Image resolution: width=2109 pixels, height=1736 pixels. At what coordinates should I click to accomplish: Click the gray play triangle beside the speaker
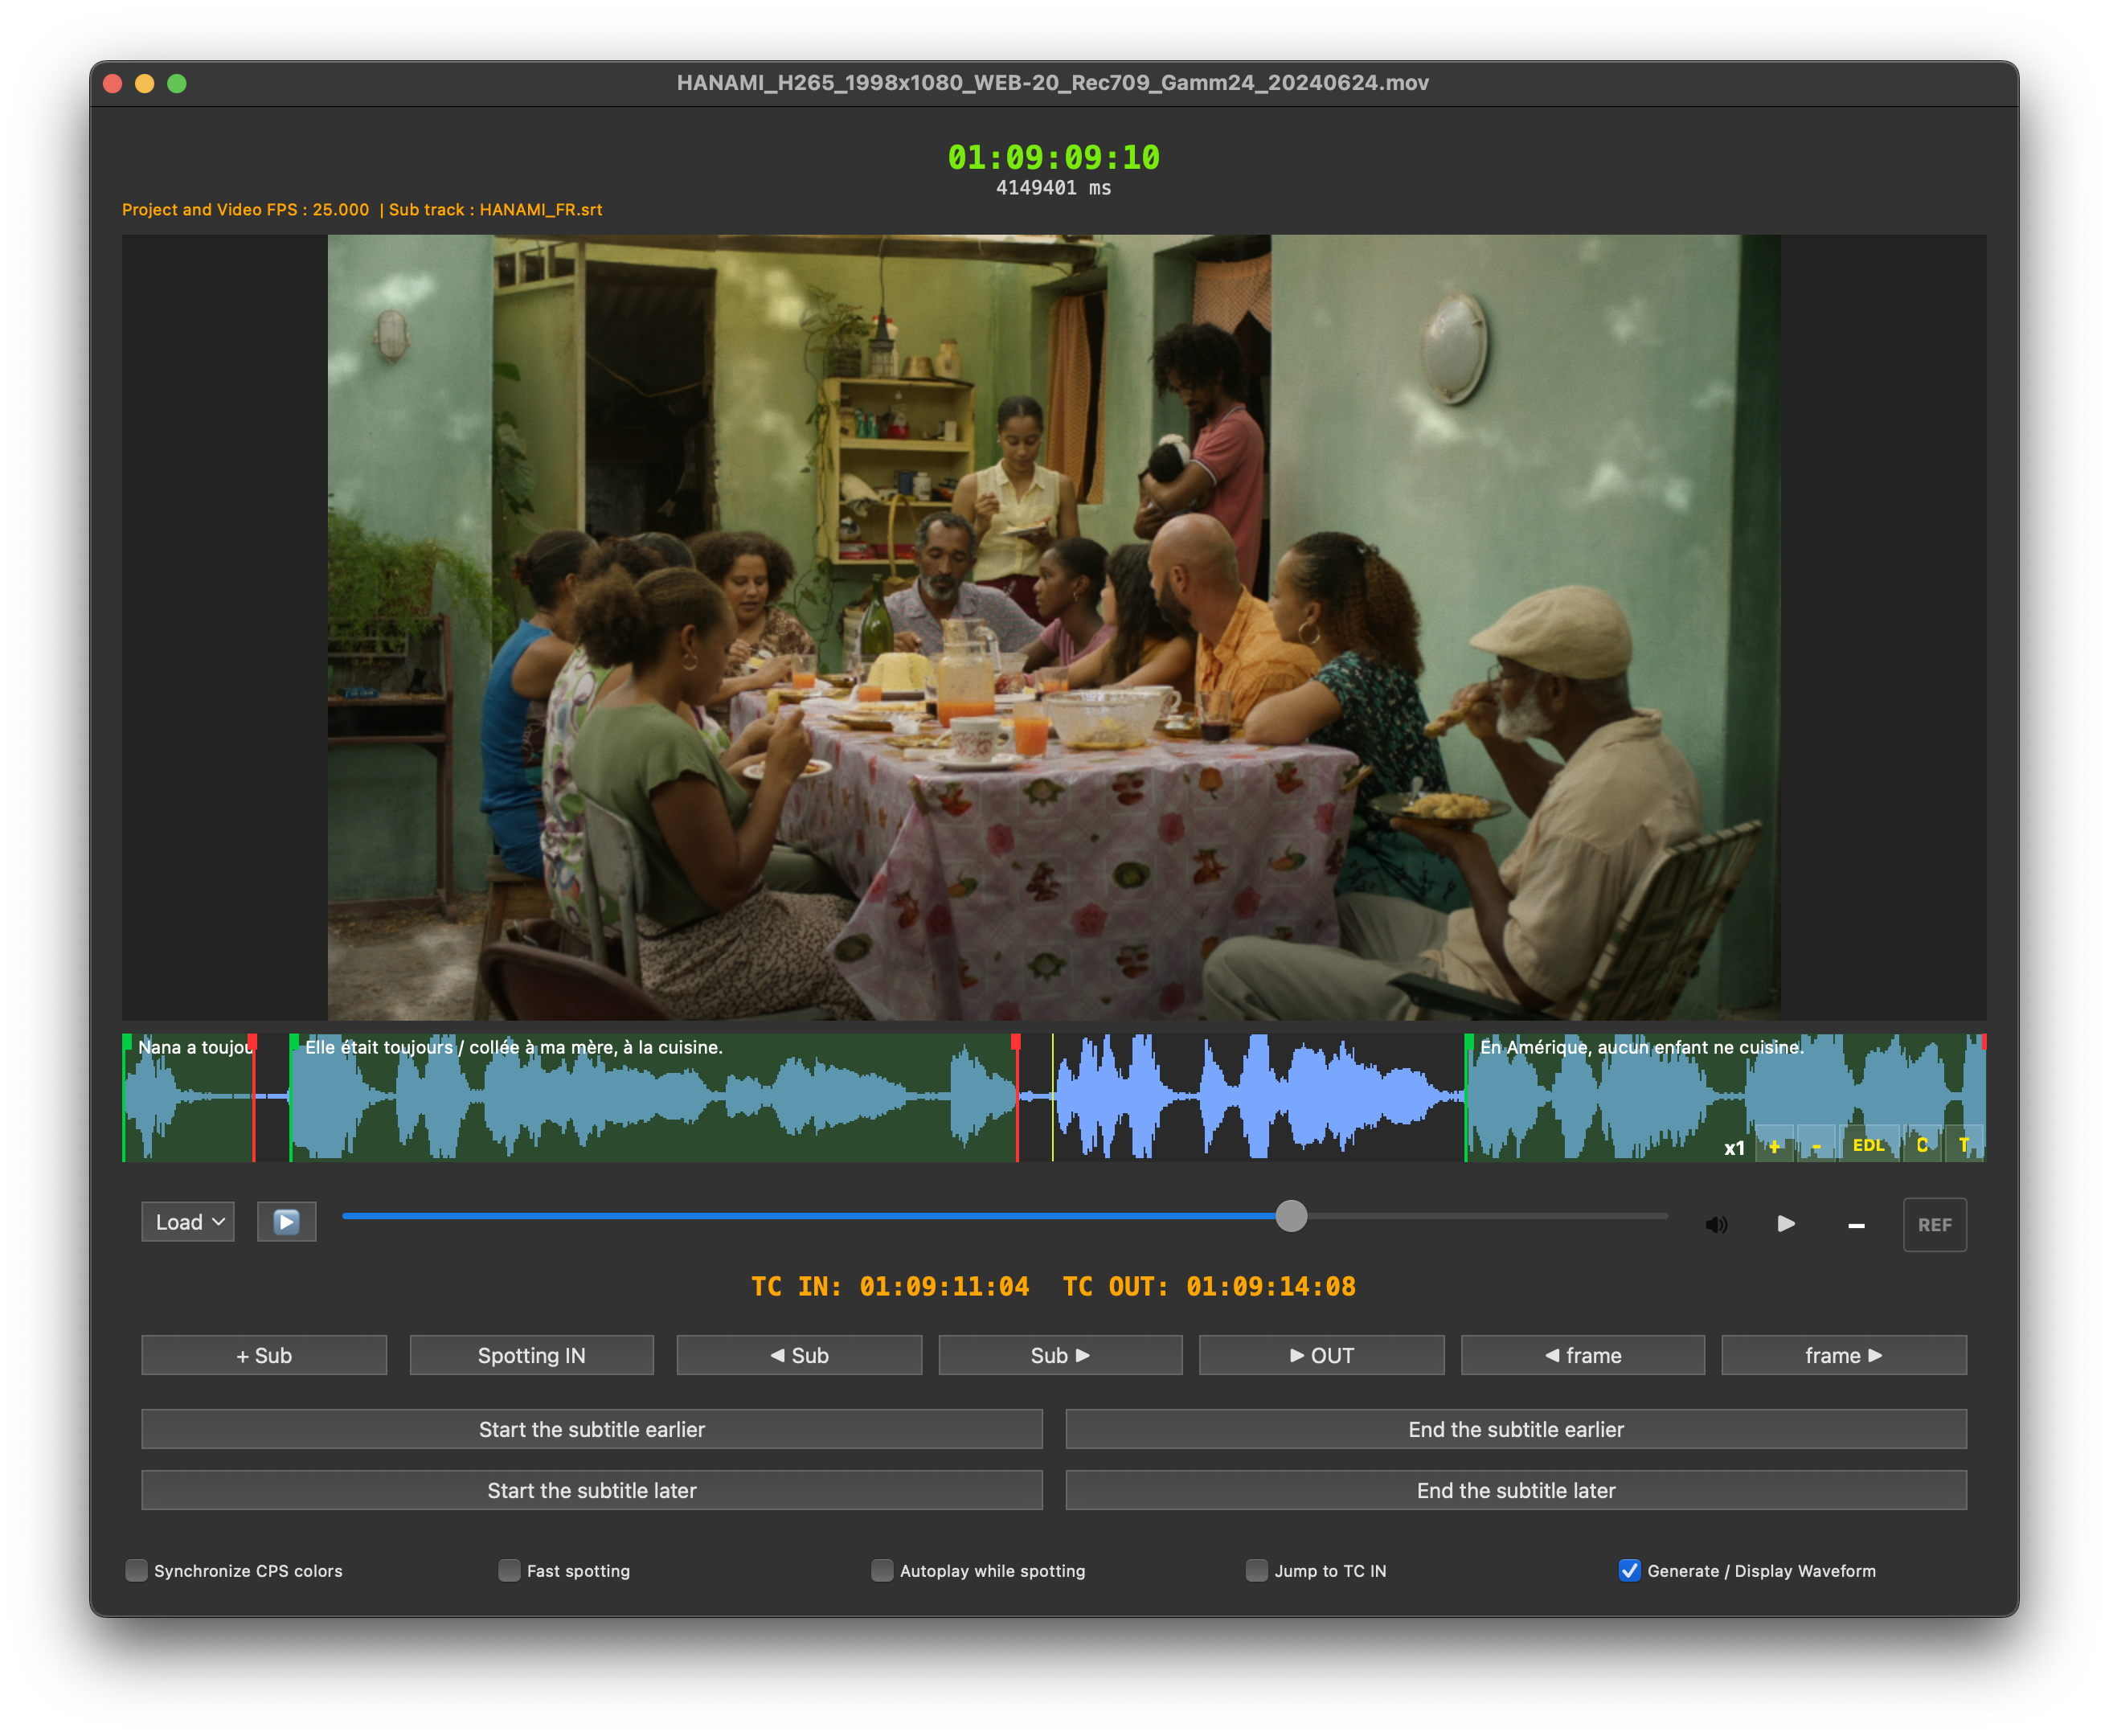pyautogui.click(x=1785, y=1223)
